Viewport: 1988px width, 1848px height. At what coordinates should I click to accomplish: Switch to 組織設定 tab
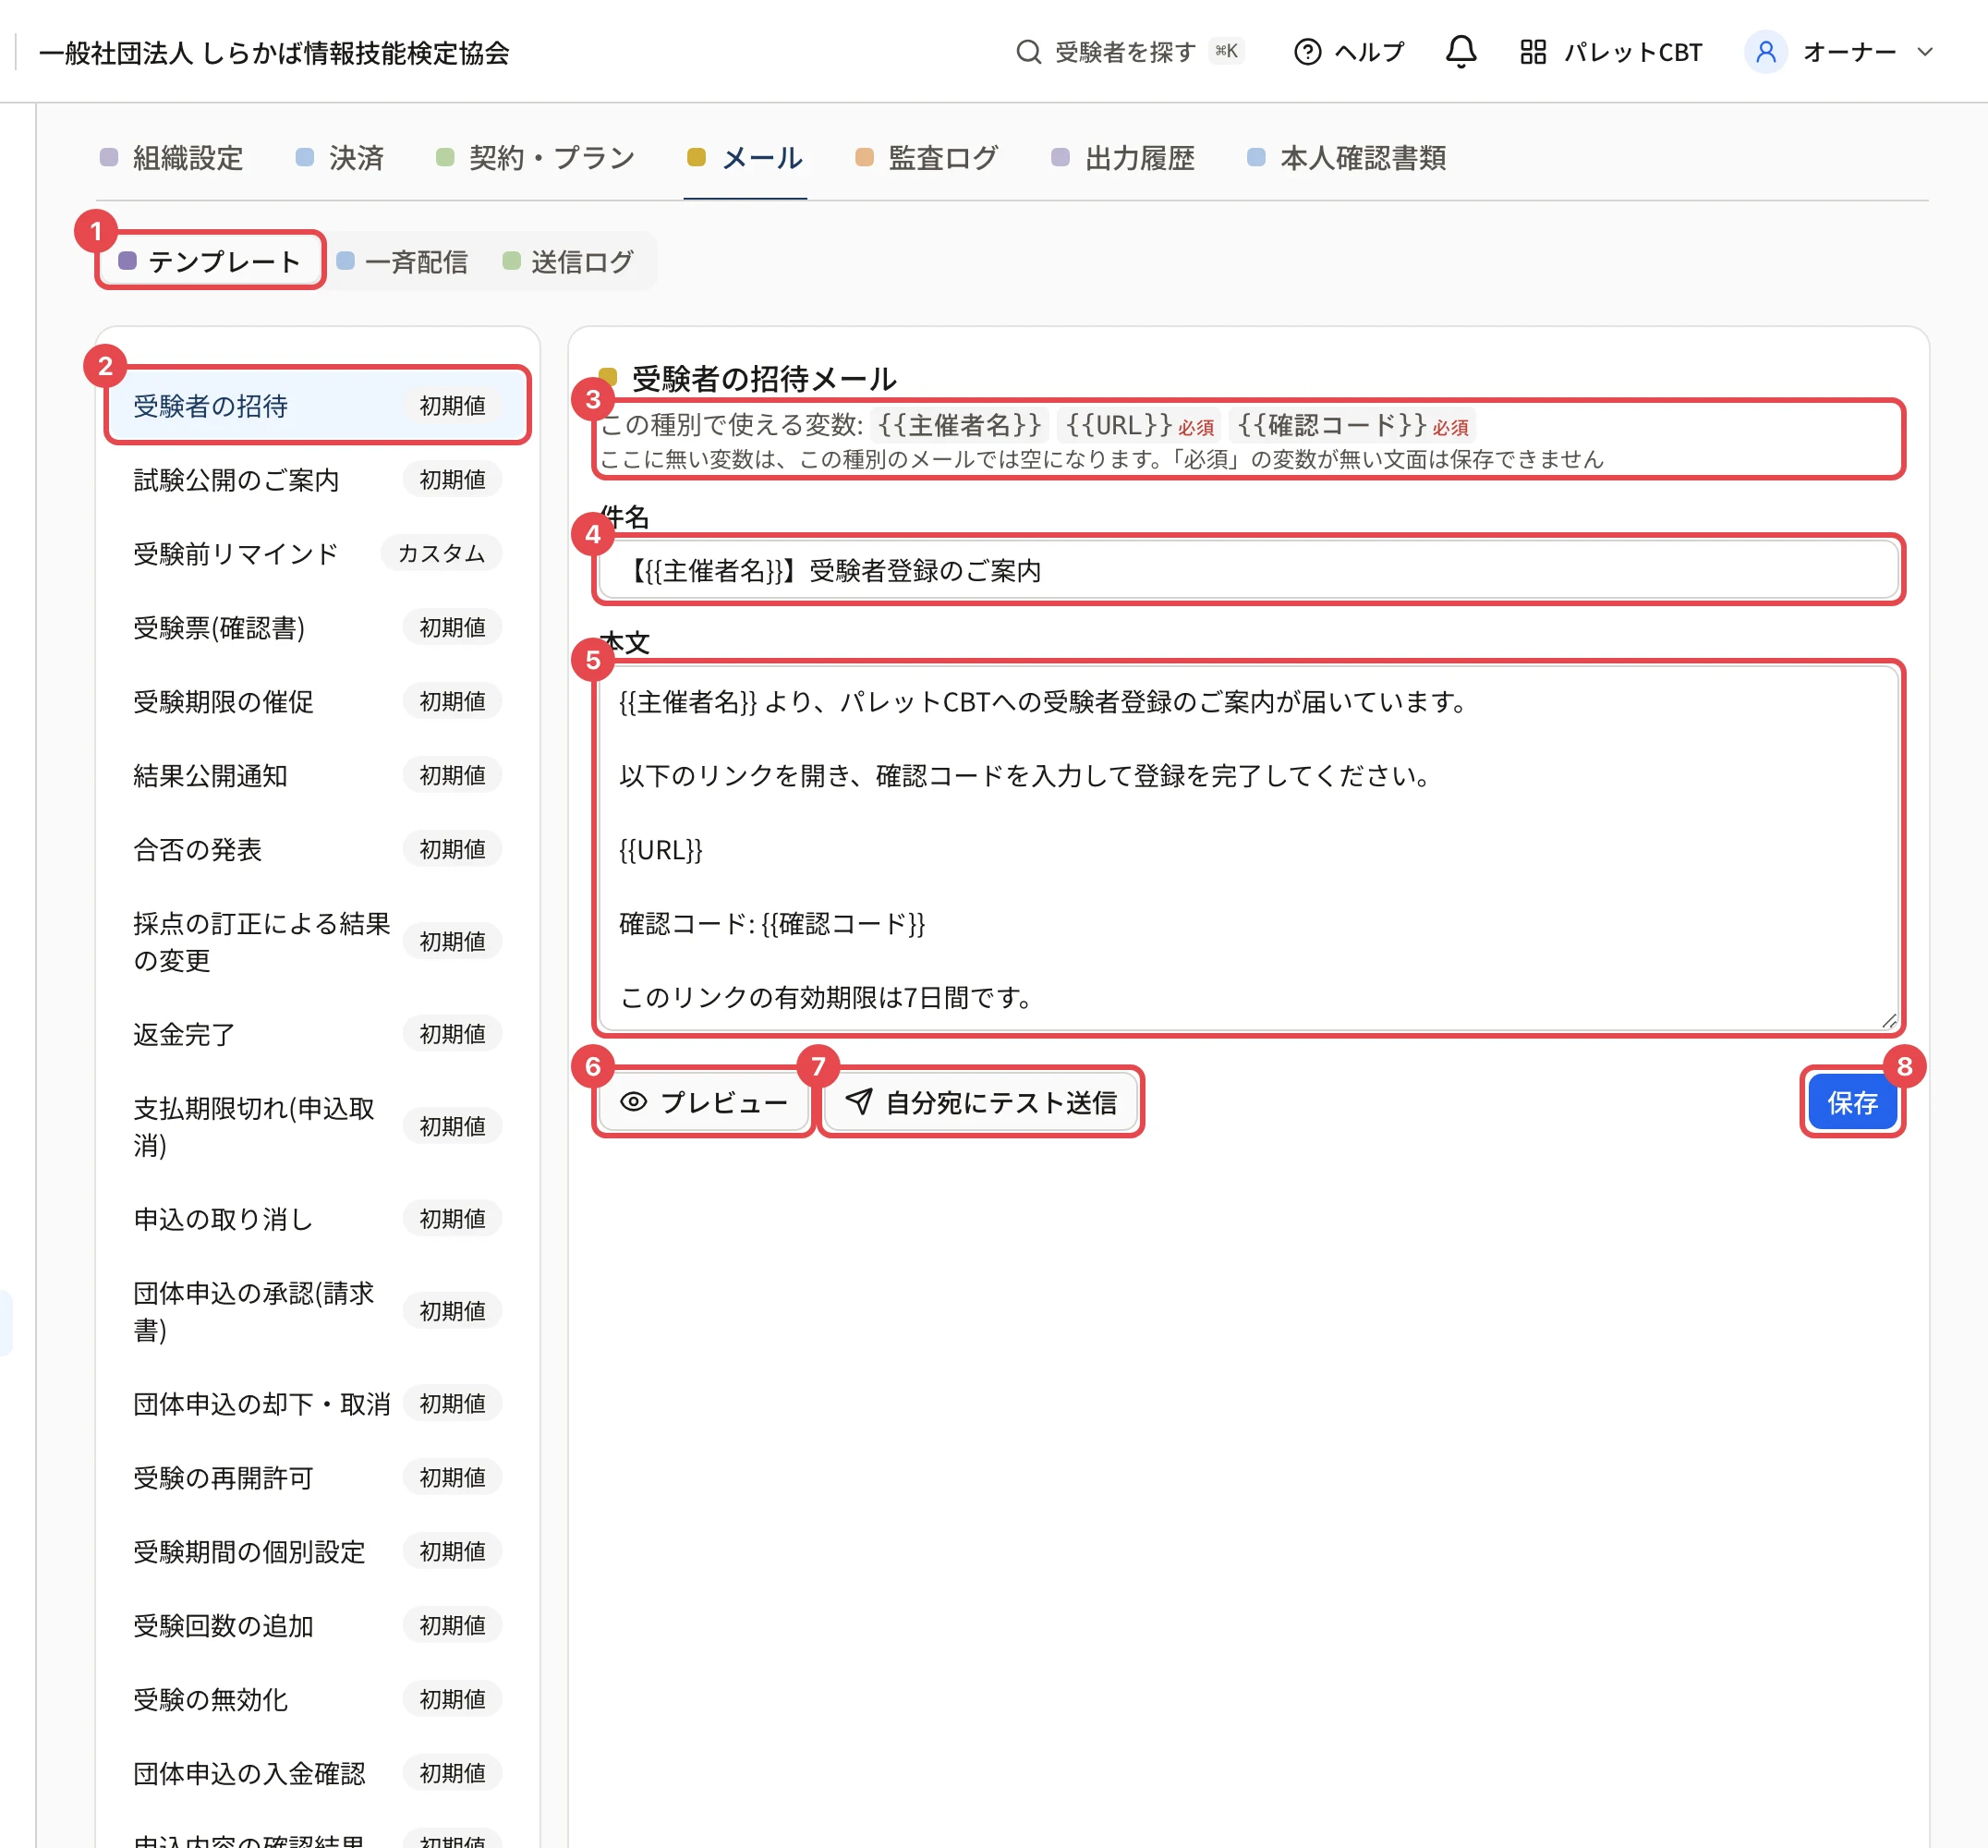[x=172, y=158]
